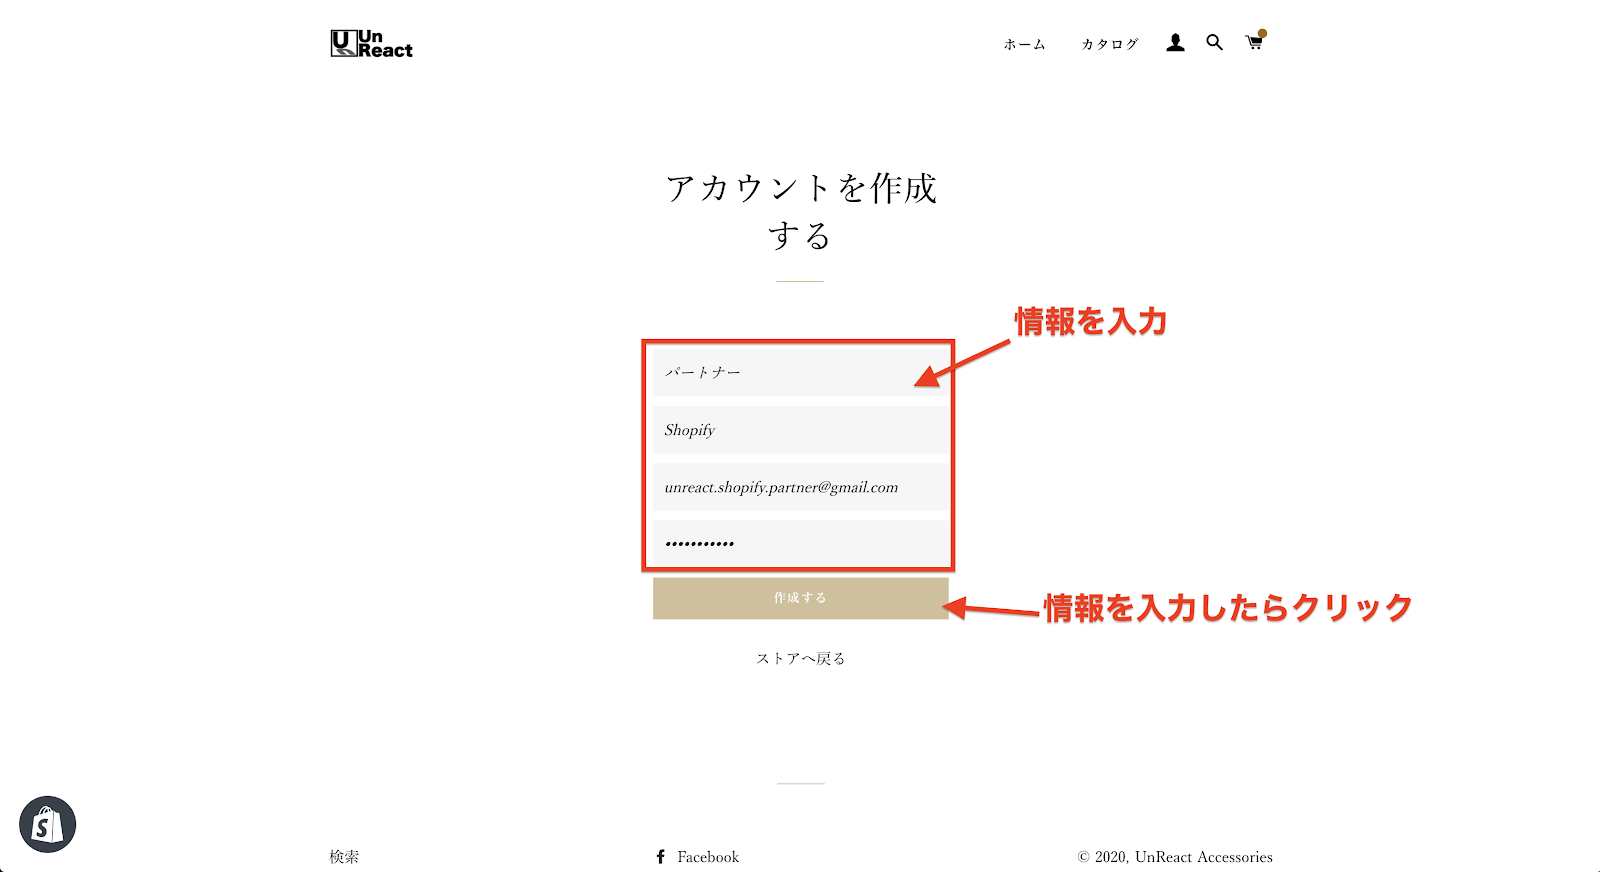Open the Facebook text link in the footer
The image size is (1600, 872).
[708, 857]
